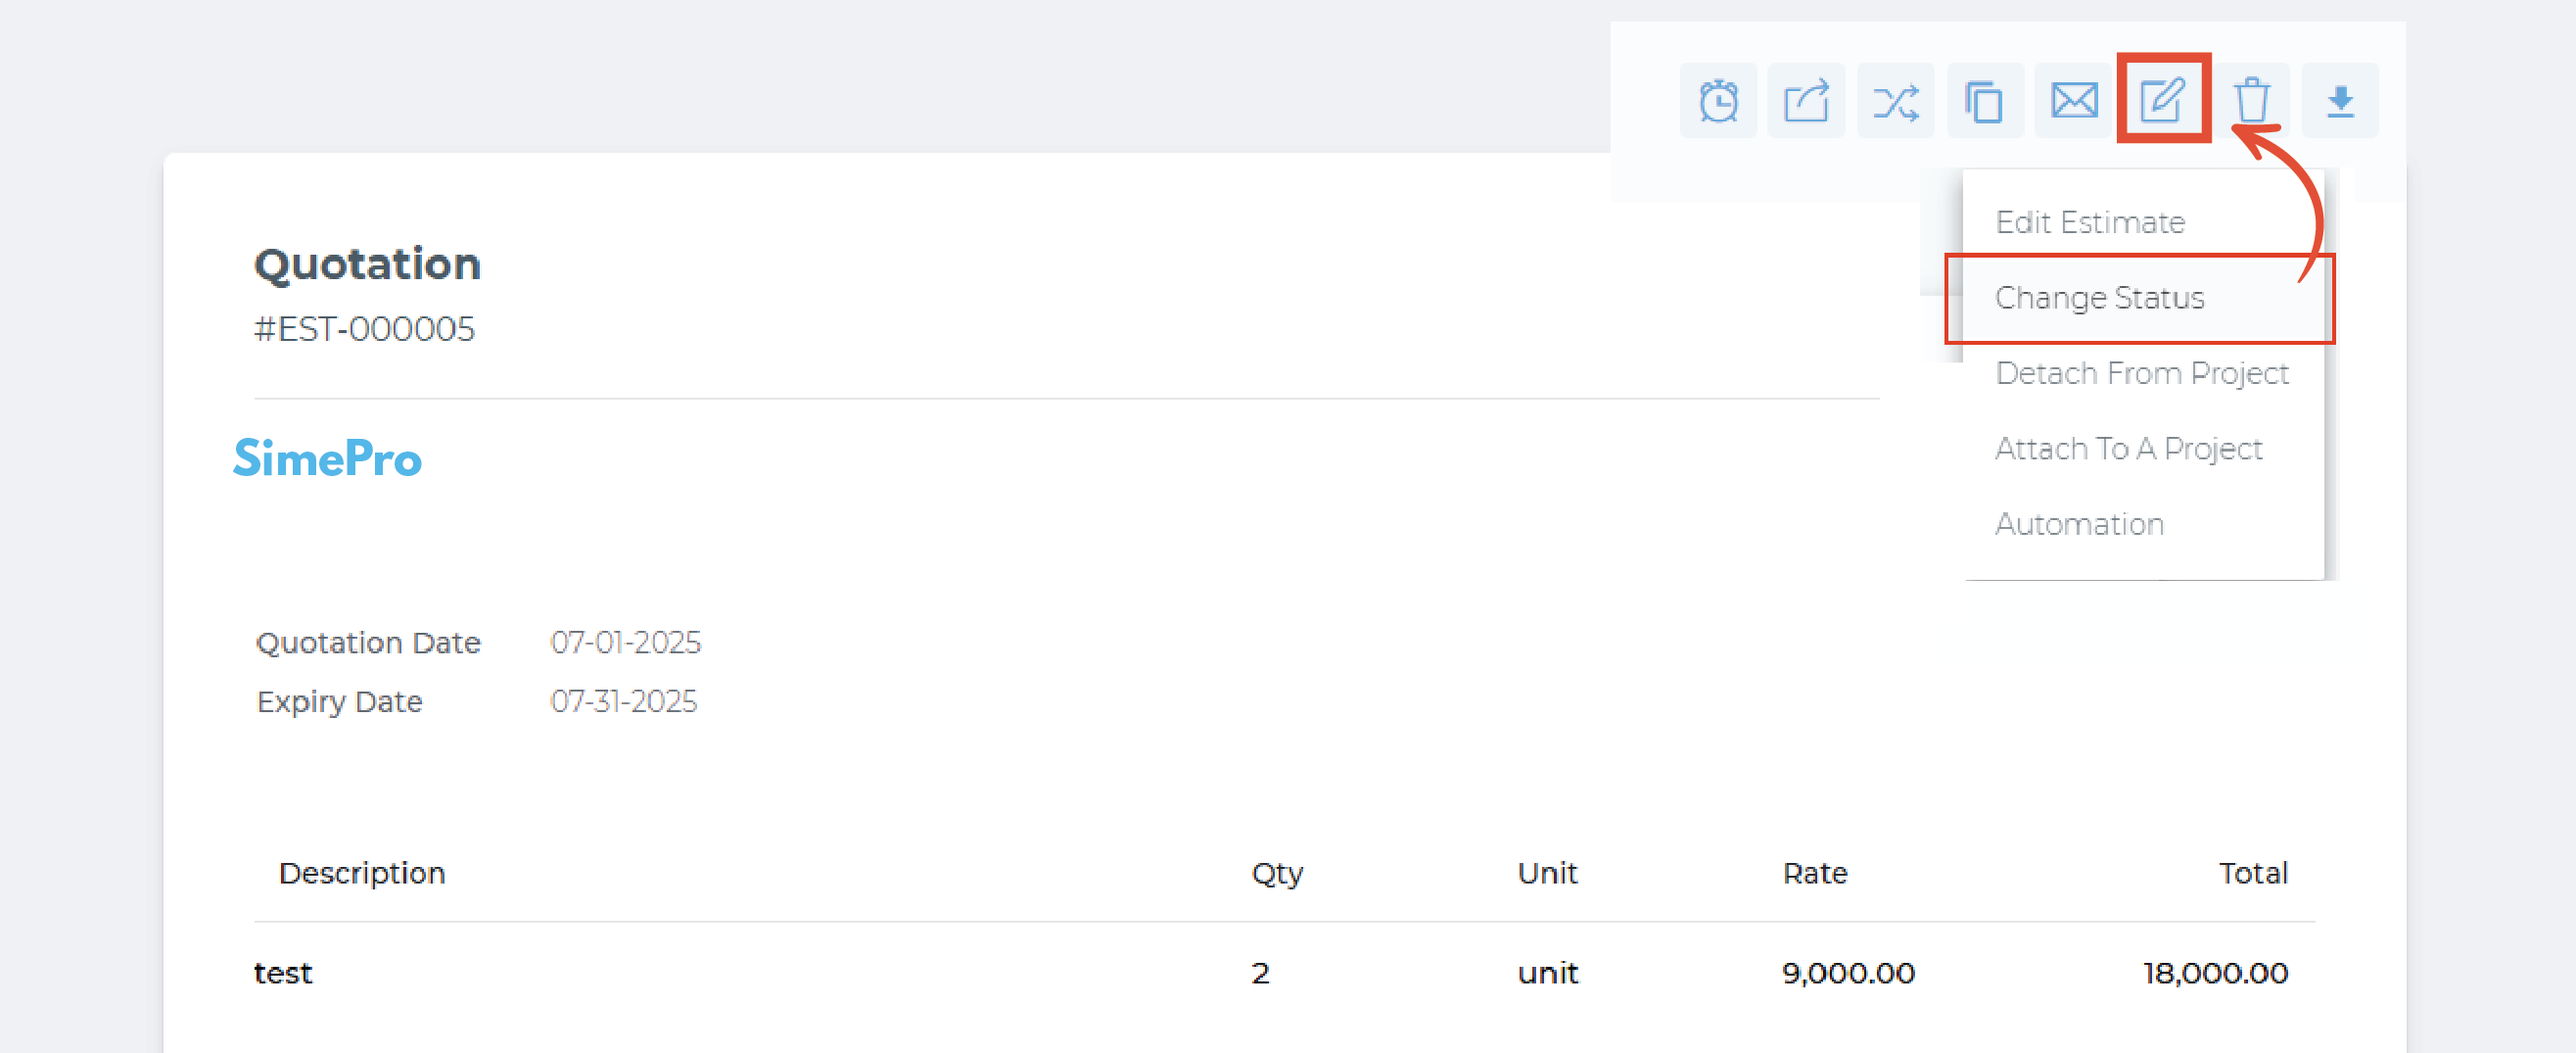This screenshot has height=1053, width=2576.
Task: Click the Quotation Date label
Action: coord(368,643)
